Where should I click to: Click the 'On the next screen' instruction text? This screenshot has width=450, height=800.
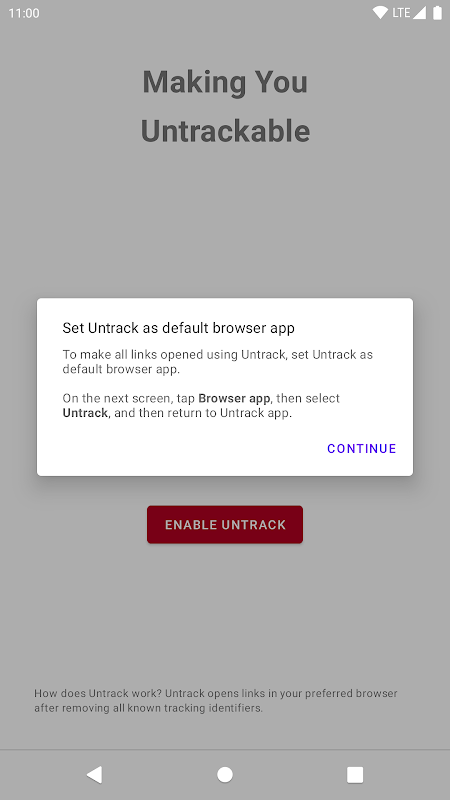(201, 406)
